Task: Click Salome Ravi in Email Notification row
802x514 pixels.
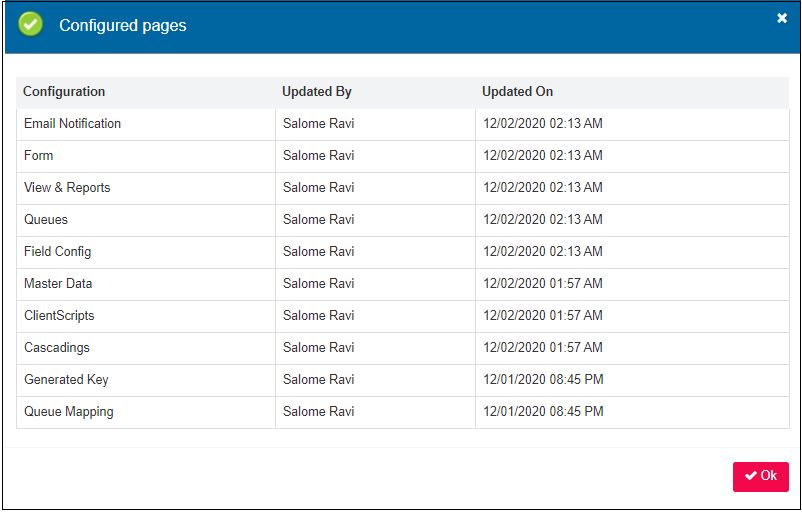Action: [318, 124]
